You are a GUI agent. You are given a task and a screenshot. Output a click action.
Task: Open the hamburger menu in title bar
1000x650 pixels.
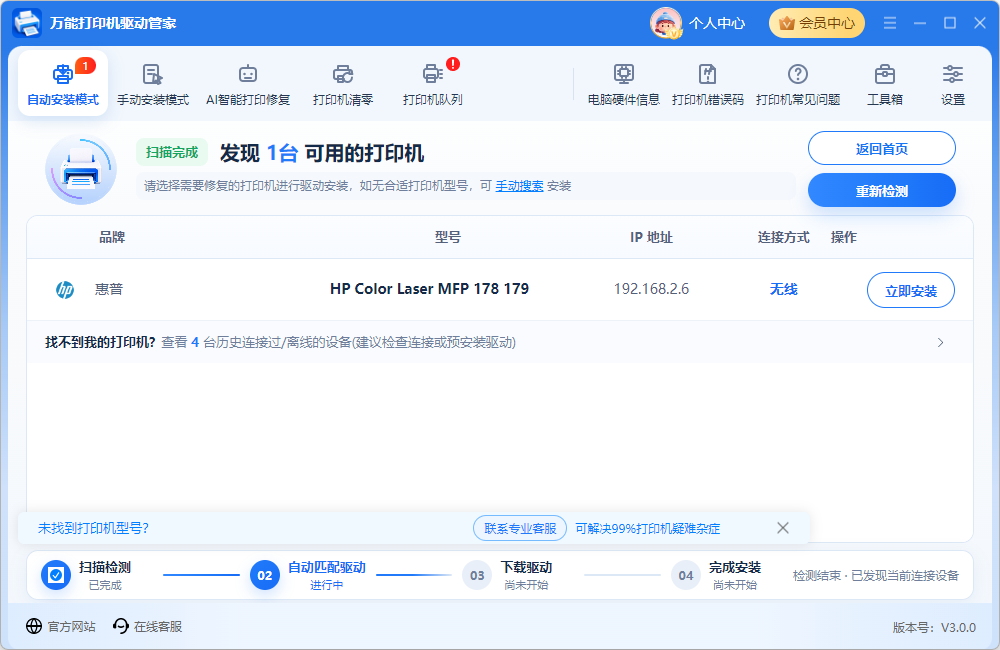890,23
